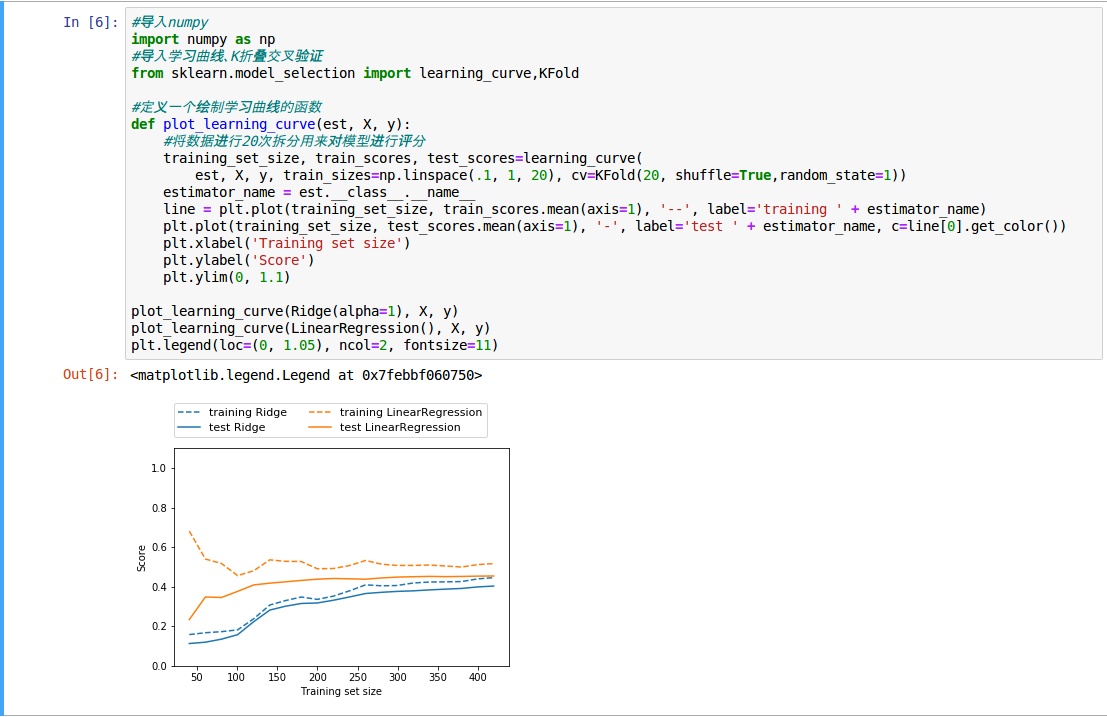Click the plot_learning_curve(Ridge(alpha=1) call line
The image size is (1107, 717).
point(294,311)
